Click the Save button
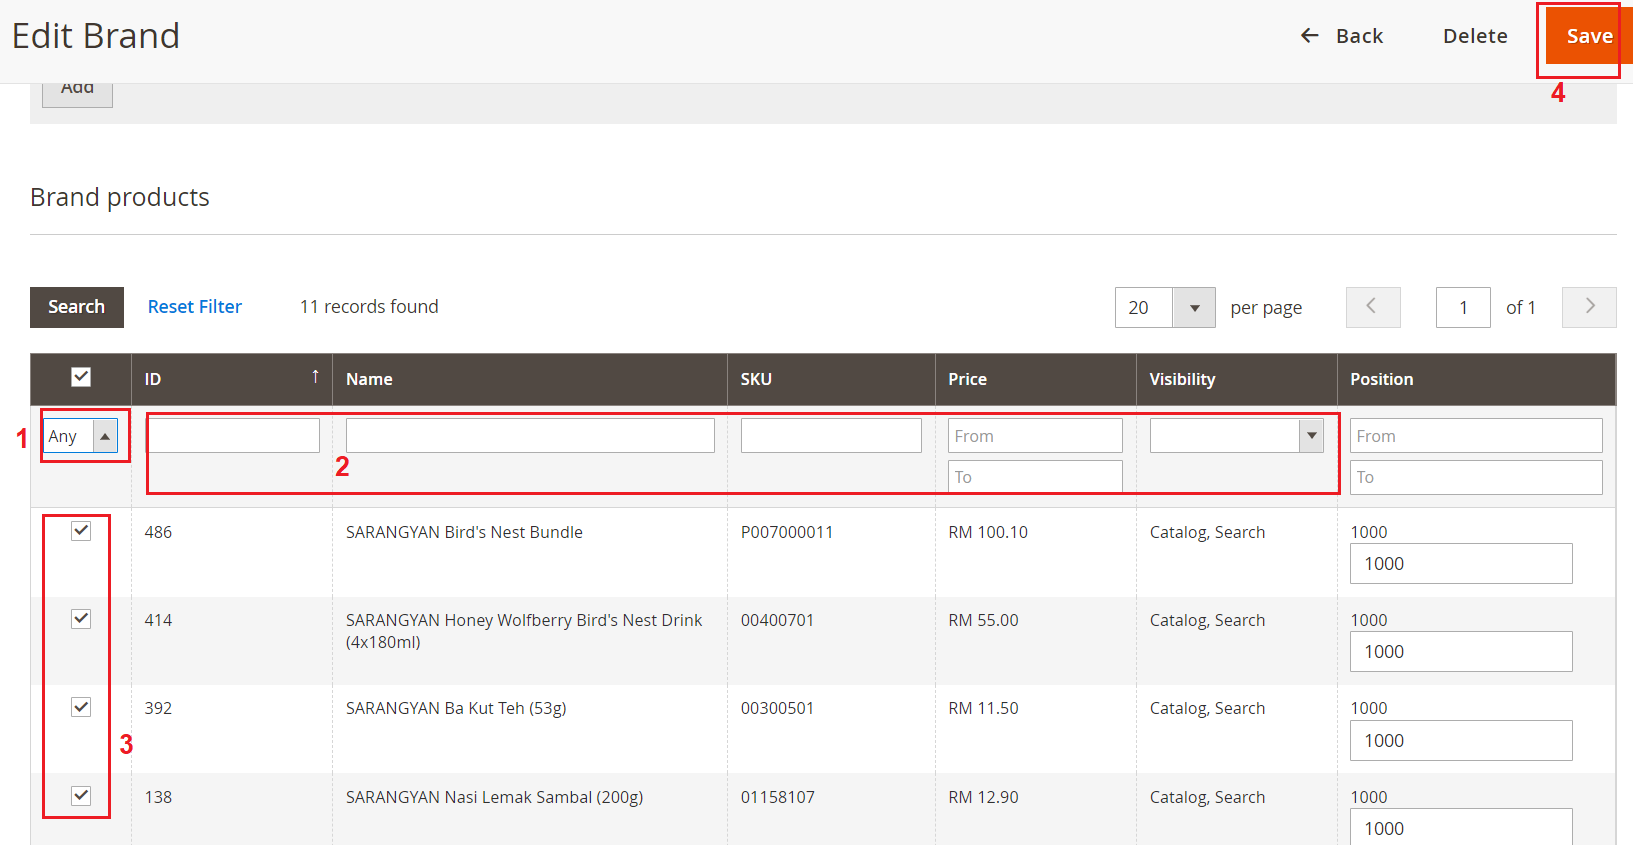Viewport: 1633px width, 845px height. point(1589,36)
